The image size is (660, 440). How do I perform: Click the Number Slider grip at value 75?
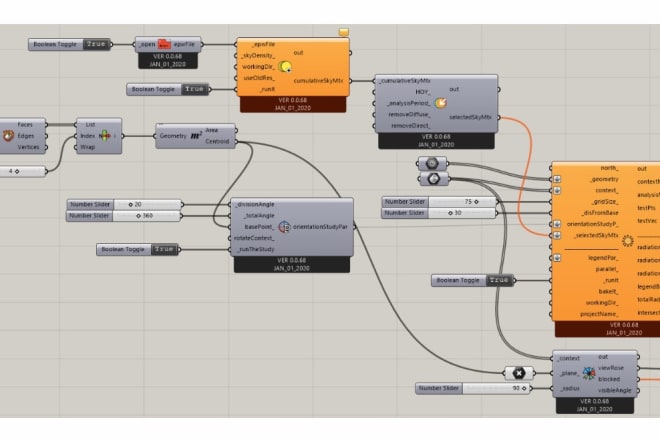pyautogui.click(x=476, y=202)
